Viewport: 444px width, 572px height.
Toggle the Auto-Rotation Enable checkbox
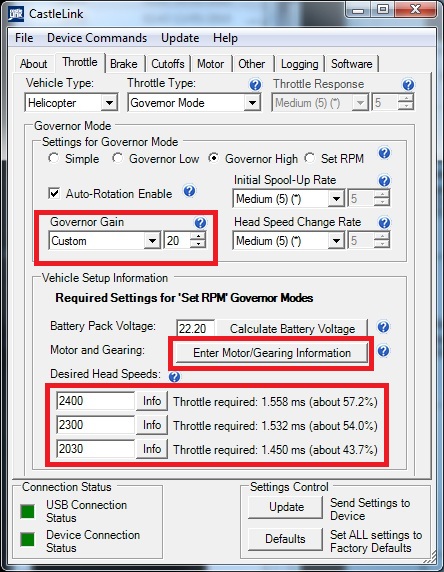click(x=54, y=193)
